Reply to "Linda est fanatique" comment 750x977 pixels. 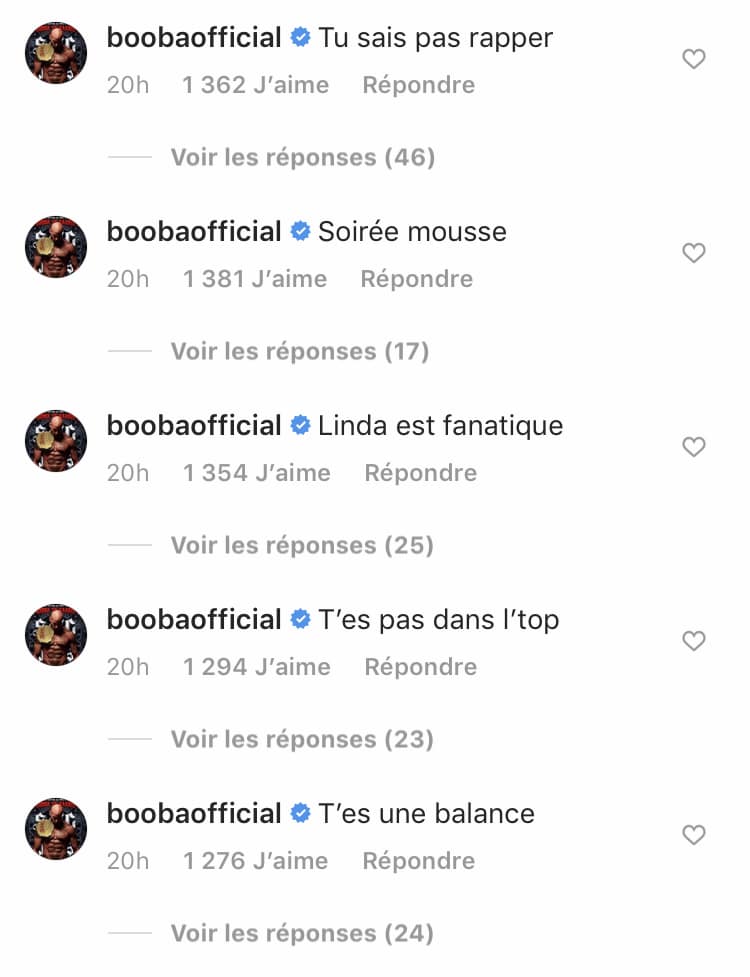420,473
